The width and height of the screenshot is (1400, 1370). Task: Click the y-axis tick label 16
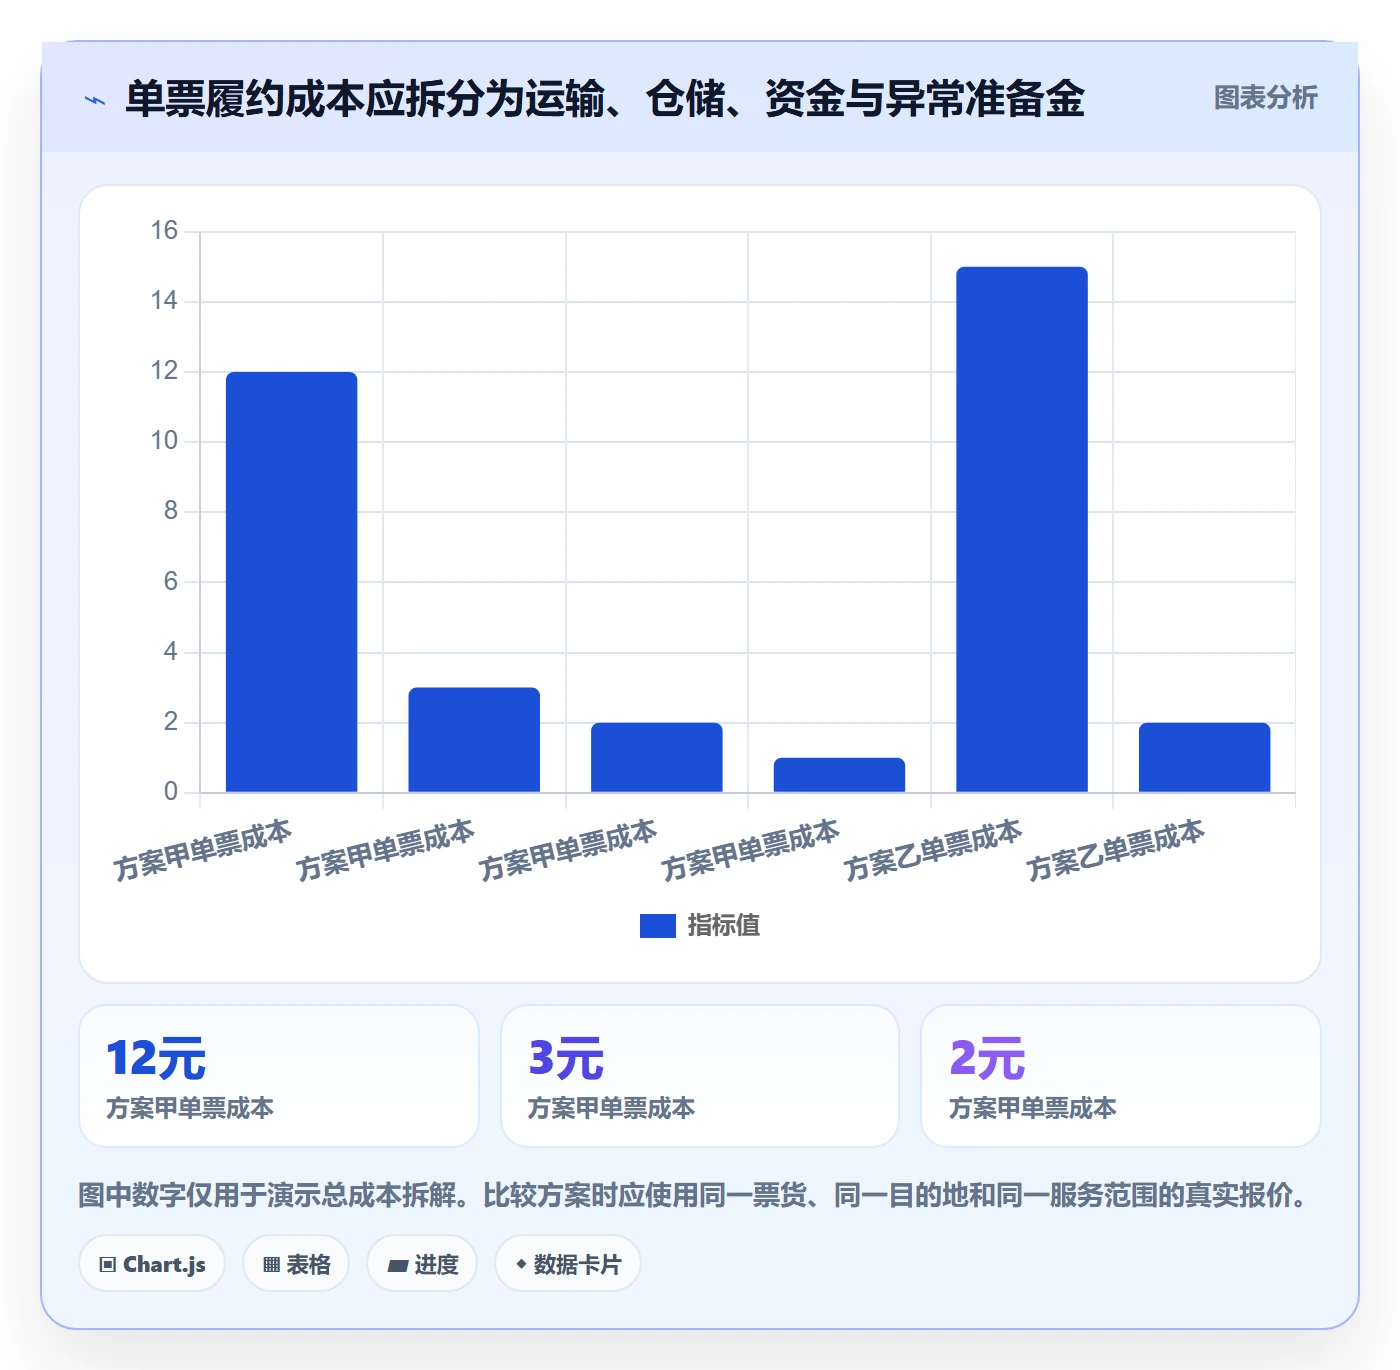164,231
